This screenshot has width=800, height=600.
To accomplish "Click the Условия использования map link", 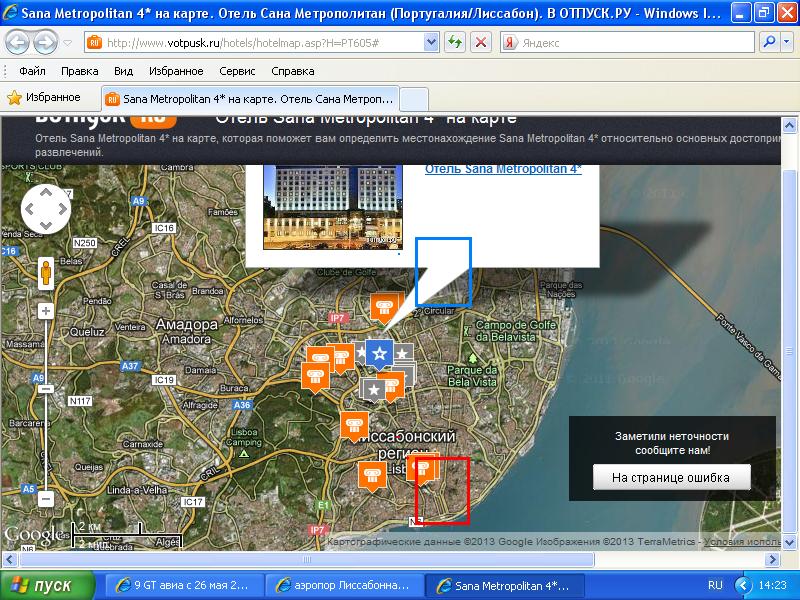I will click(742, 542).
